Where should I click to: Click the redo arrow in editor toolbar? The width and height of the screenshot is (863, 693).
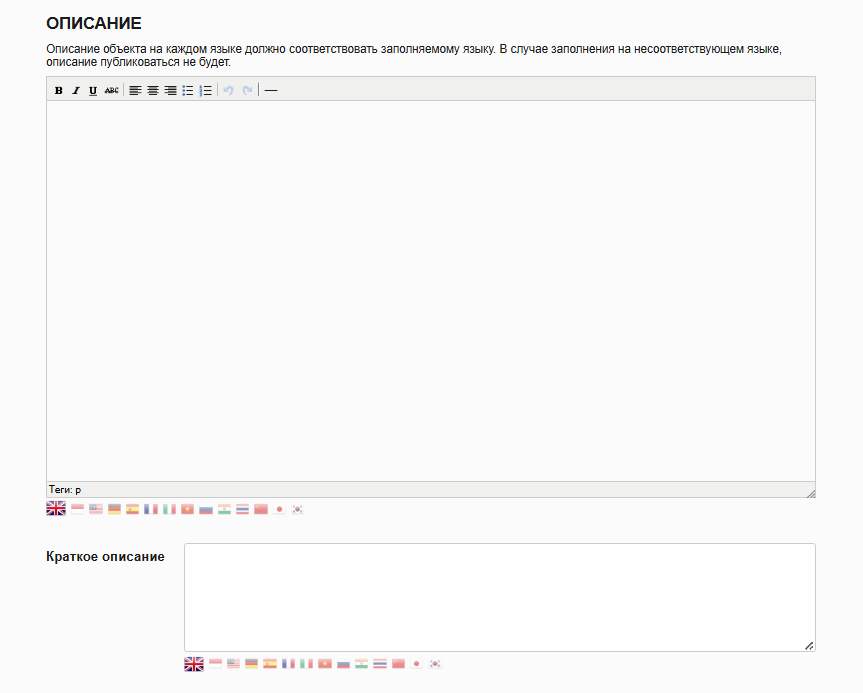(x=247, y=90)
